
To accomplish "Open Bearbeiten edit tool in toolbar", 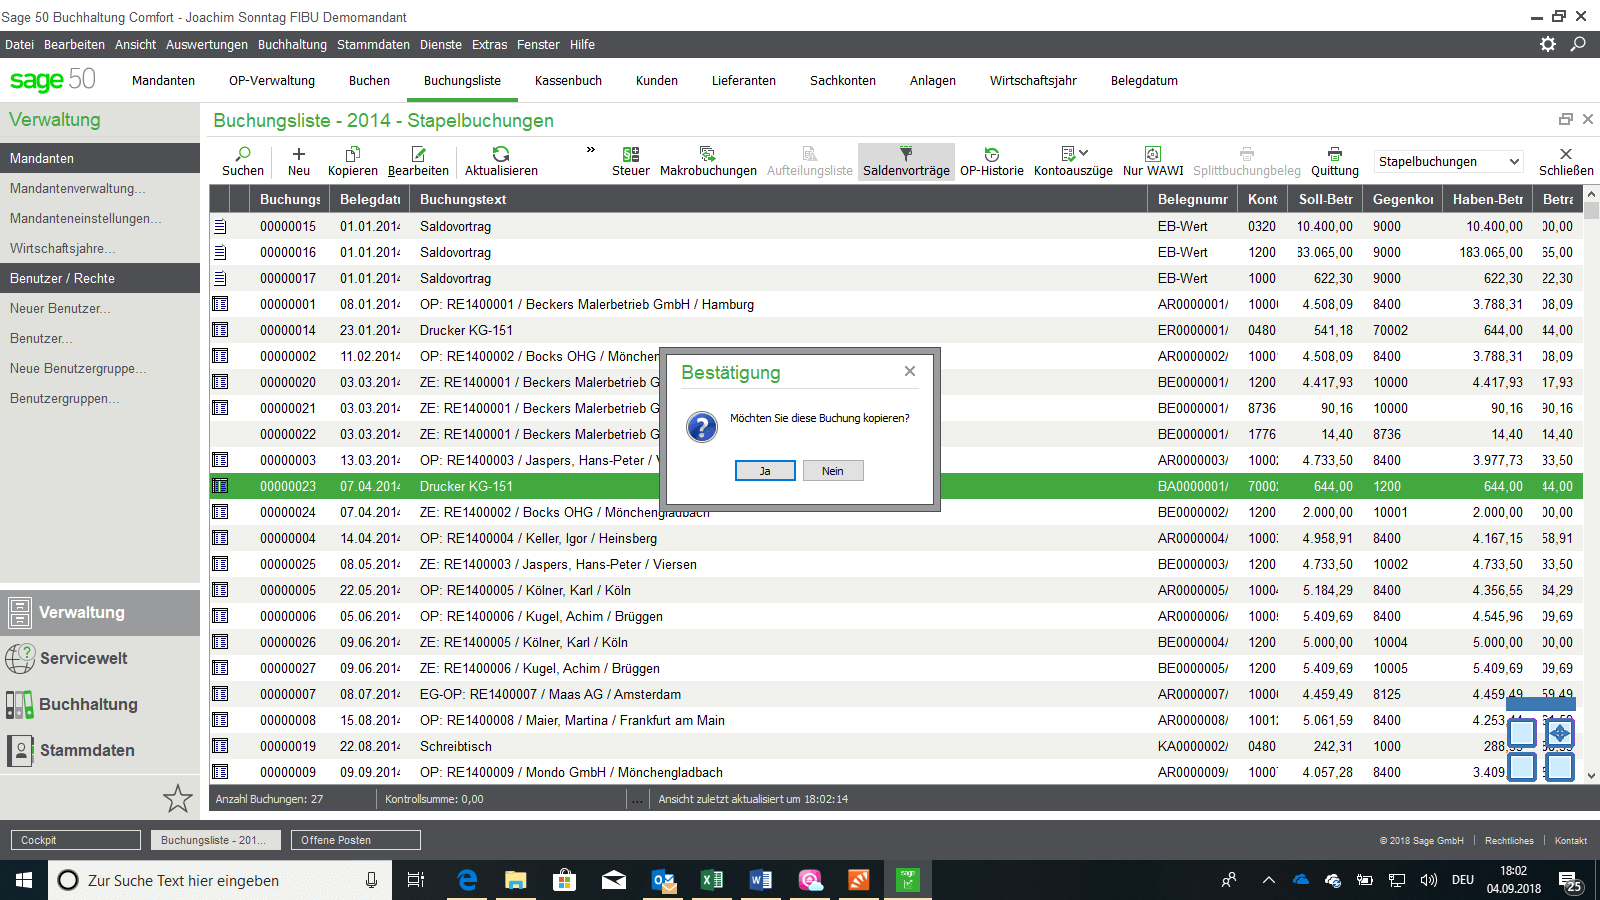I will pyautogui.click(x=418, y=154).
